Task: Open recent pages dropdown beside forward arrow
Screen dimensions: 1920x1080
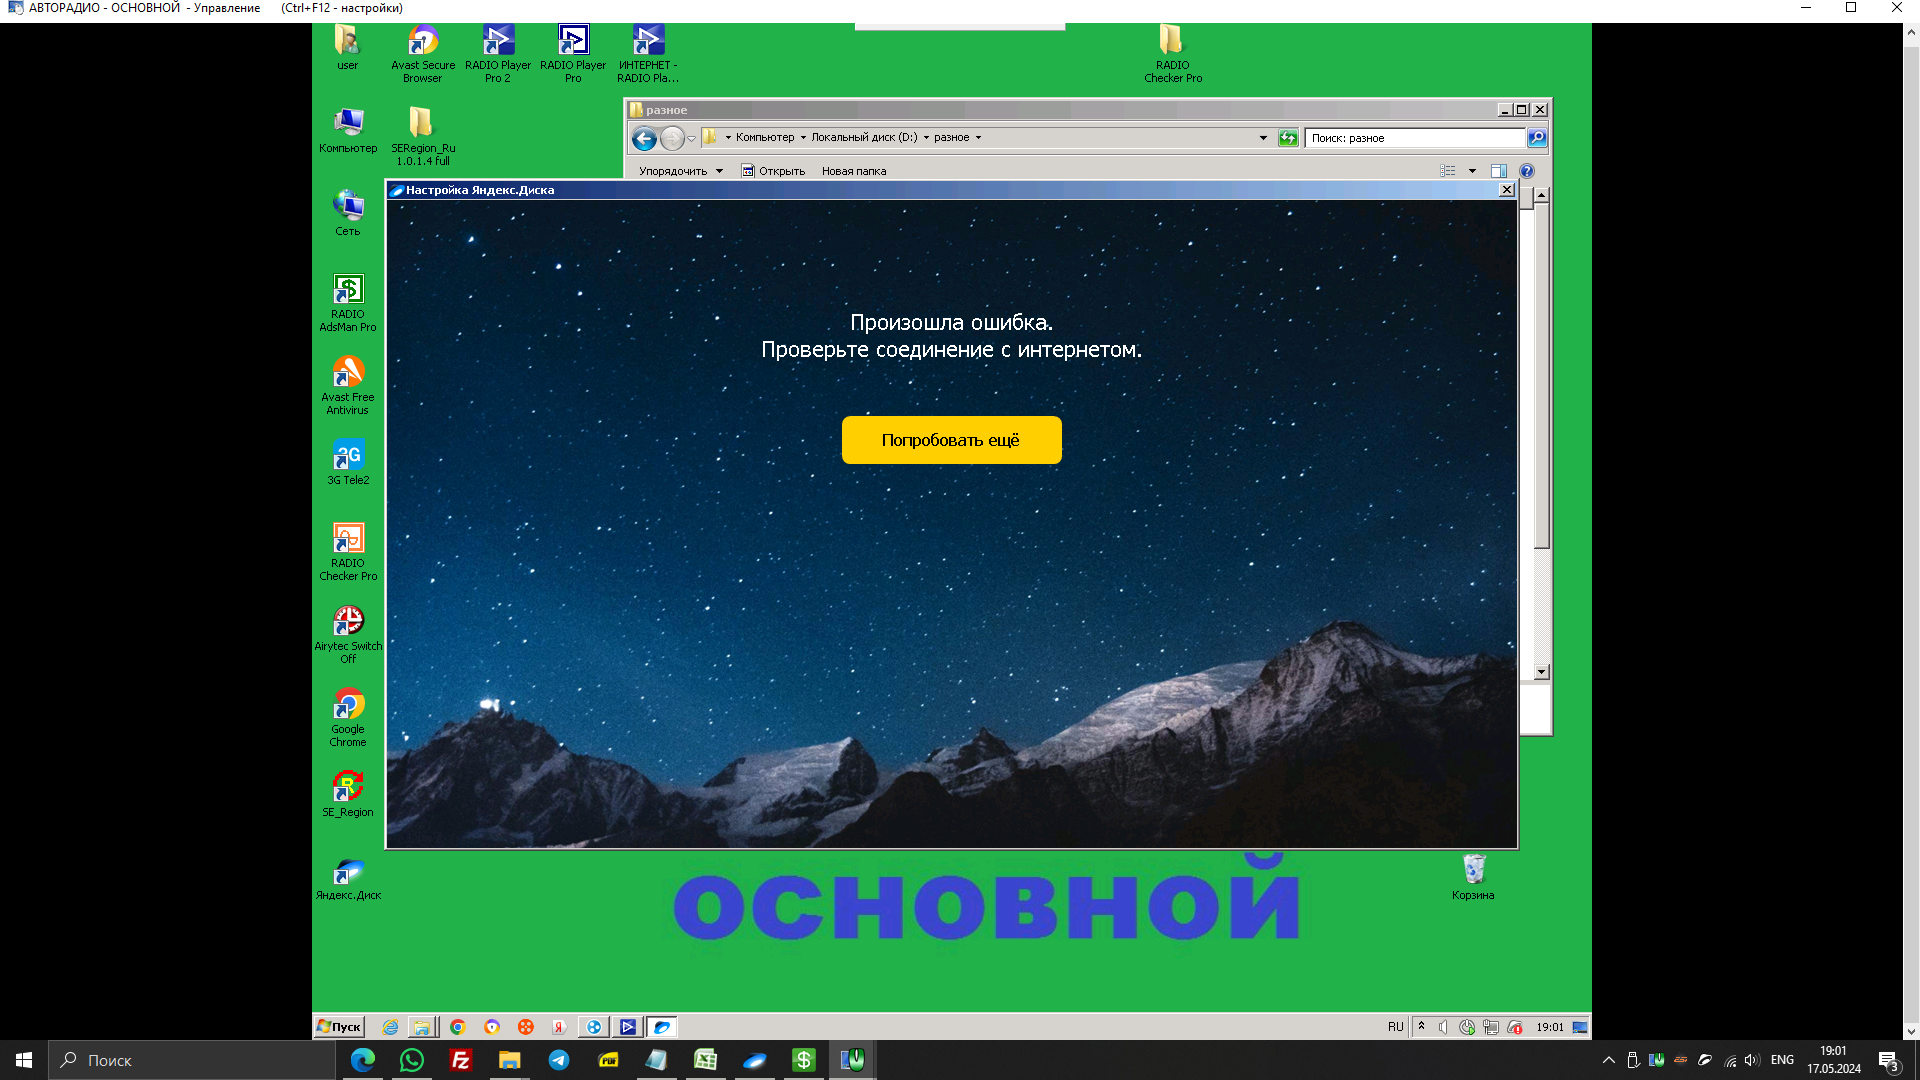Action: pyautogui.click(x=691, y=139)
